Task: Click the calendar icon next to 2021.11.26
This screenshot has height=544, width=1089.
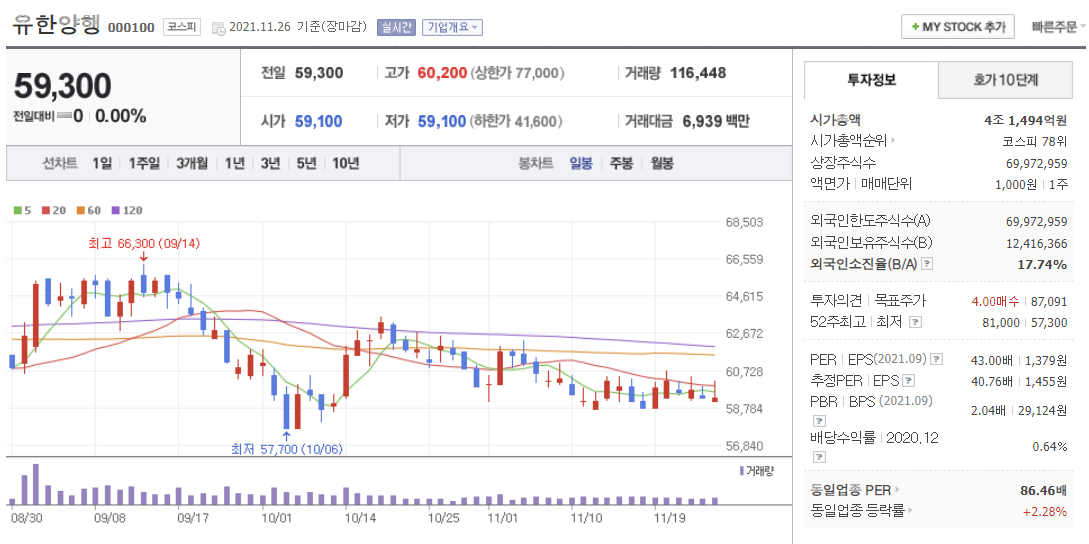Action: pos(218,28)
